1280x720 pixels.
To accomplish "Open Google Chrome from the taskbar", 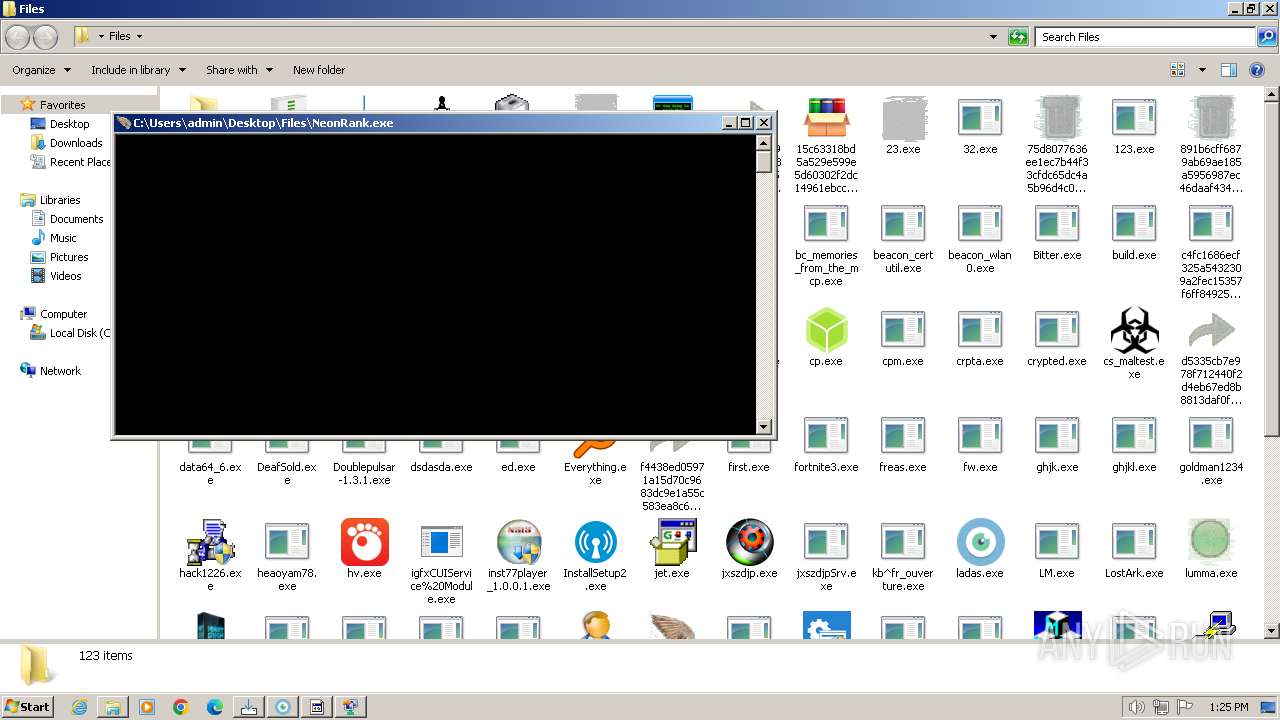I will (x=181, y=707).
